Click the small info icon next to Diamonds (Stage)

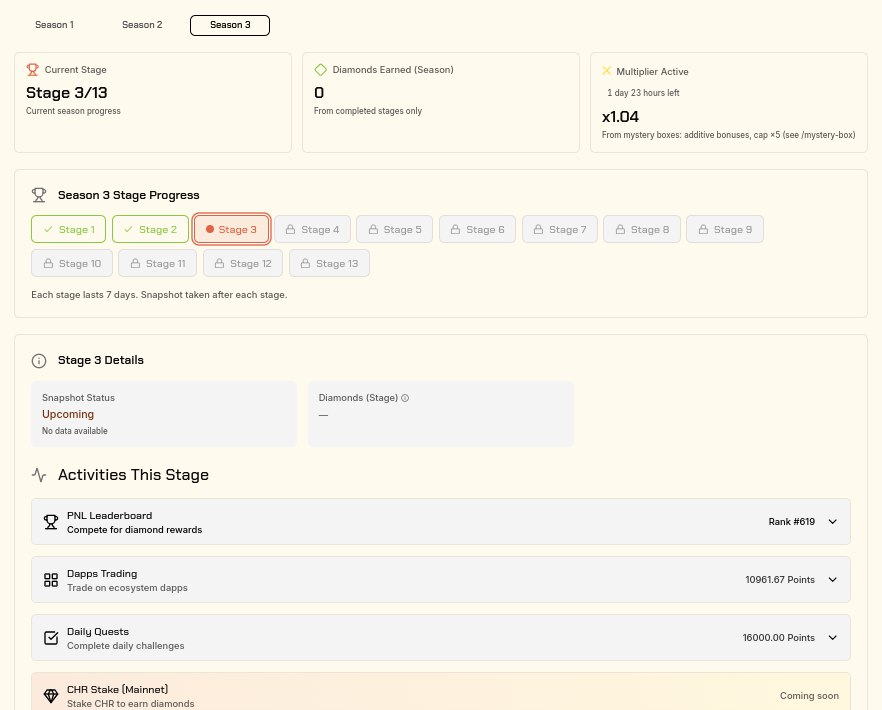pos(405,398)
